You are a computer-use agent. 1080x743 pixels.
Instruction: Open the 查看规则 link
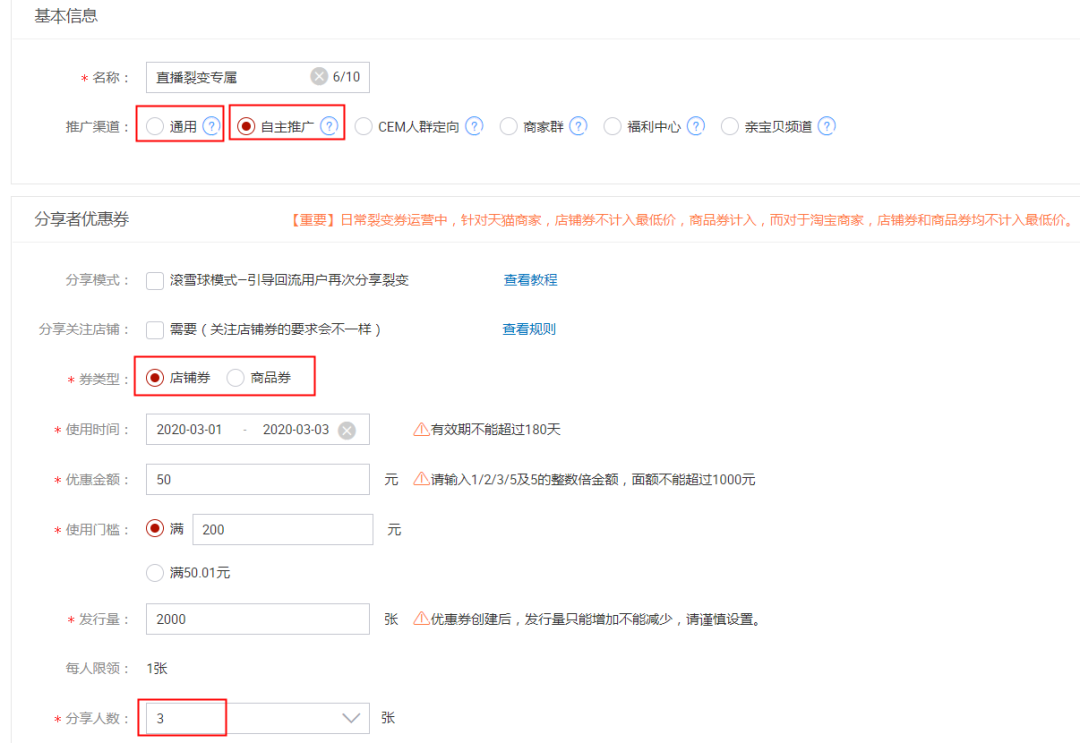tap(529, 329)
